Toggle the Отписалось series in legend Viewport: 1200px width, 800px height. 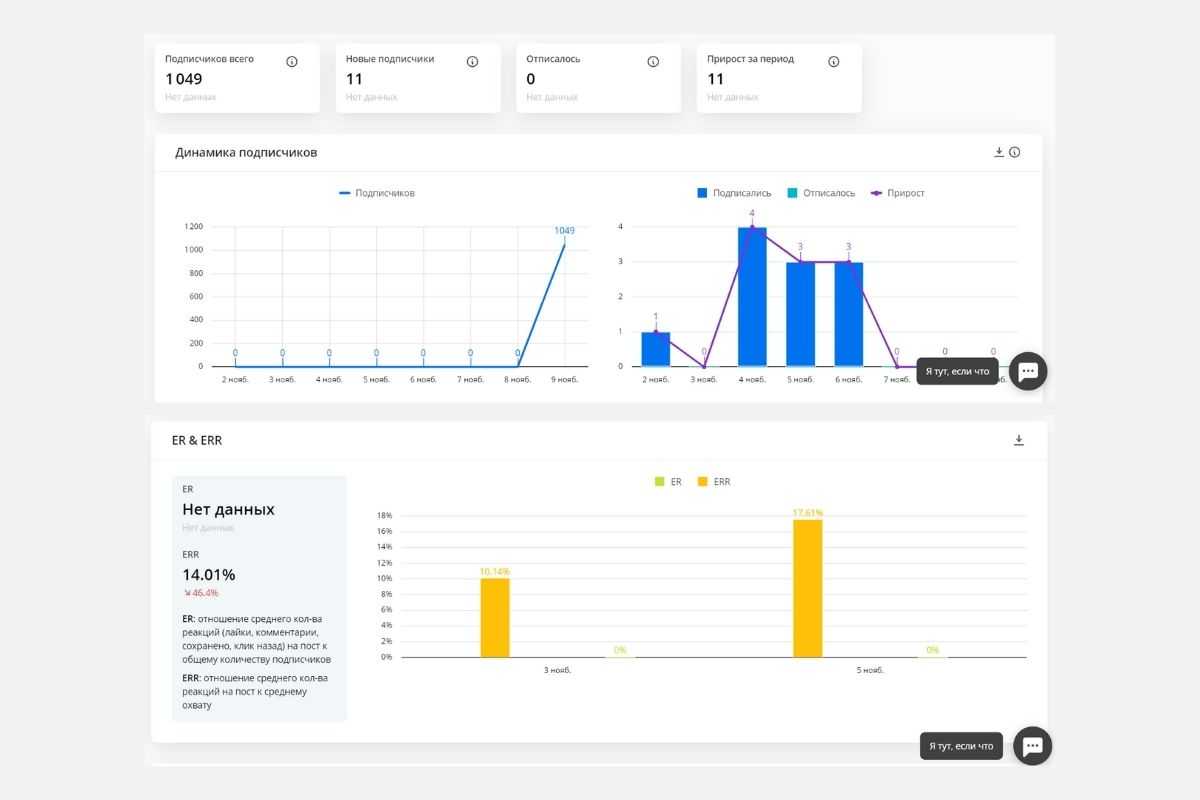point(821,193)
